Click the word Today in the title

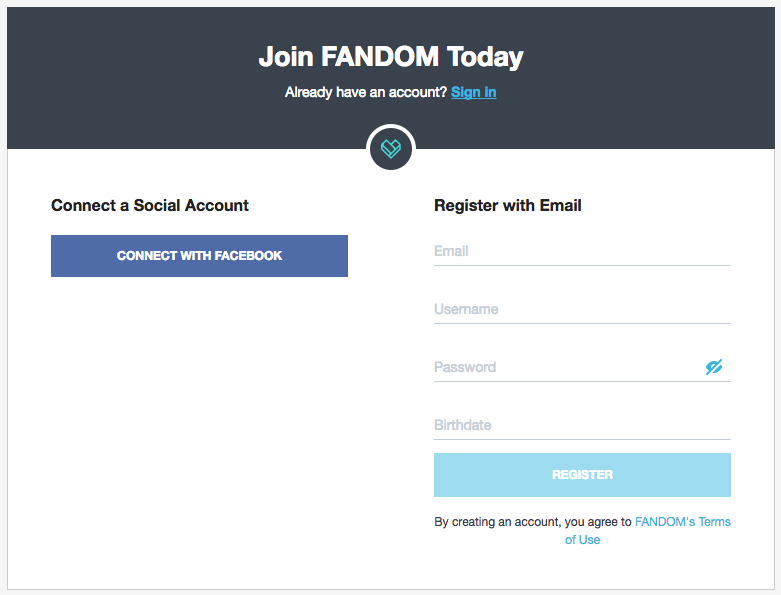pyautogui.click(x=485, y=57)
